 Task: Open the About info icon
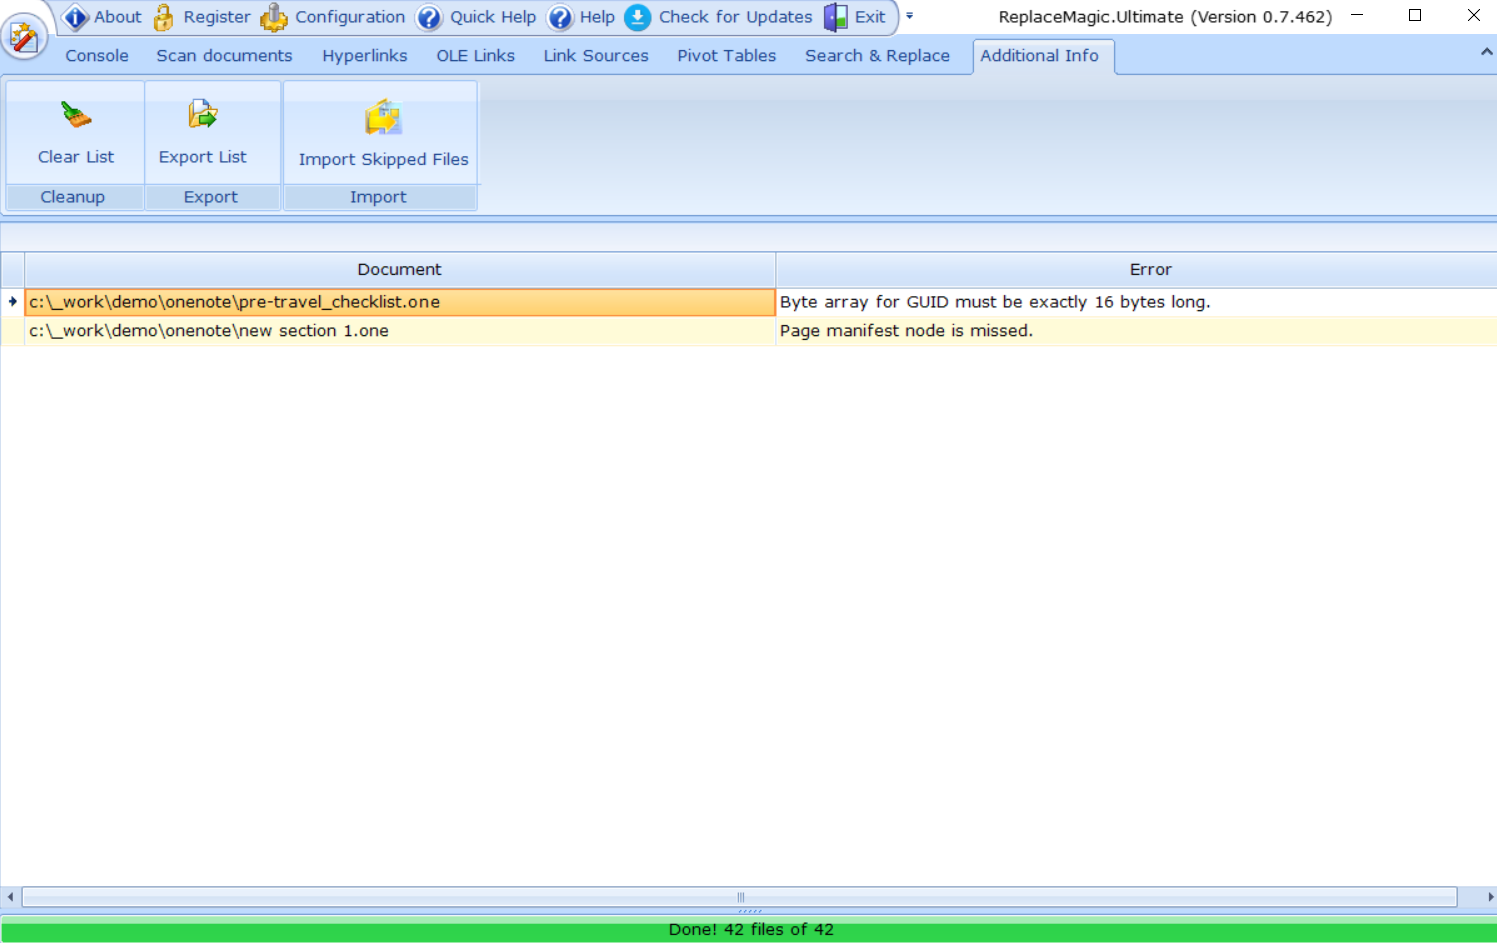click(76, 17)
